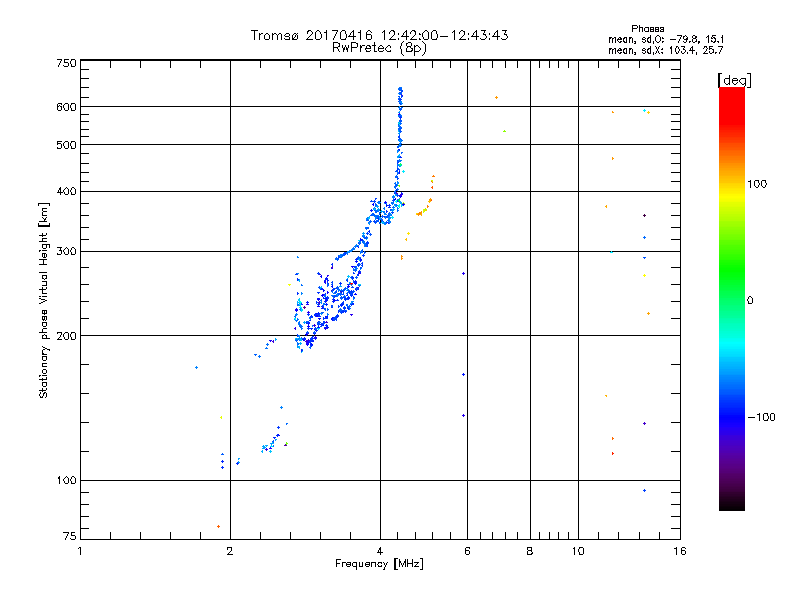
Task: Click the x-axis '2' tick label
Action: coord(230,551)
